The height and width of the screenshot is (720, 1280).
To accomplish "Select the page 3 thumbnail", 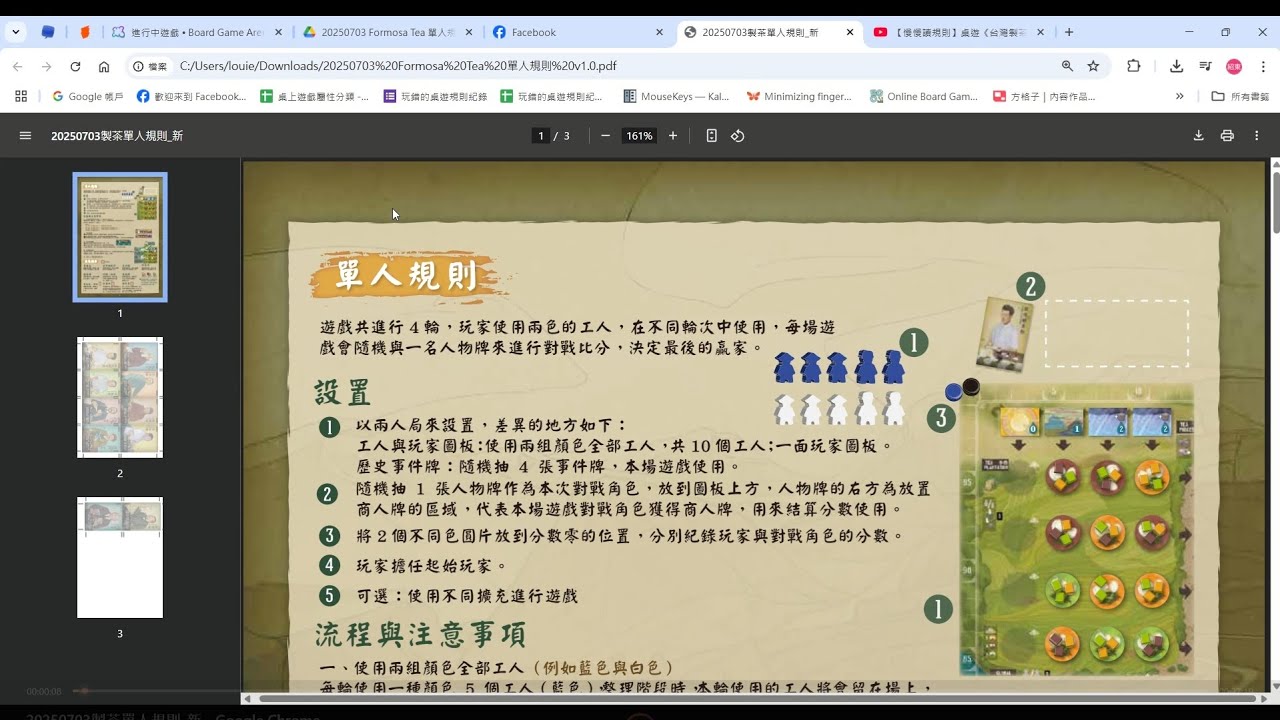I will 120,557.
